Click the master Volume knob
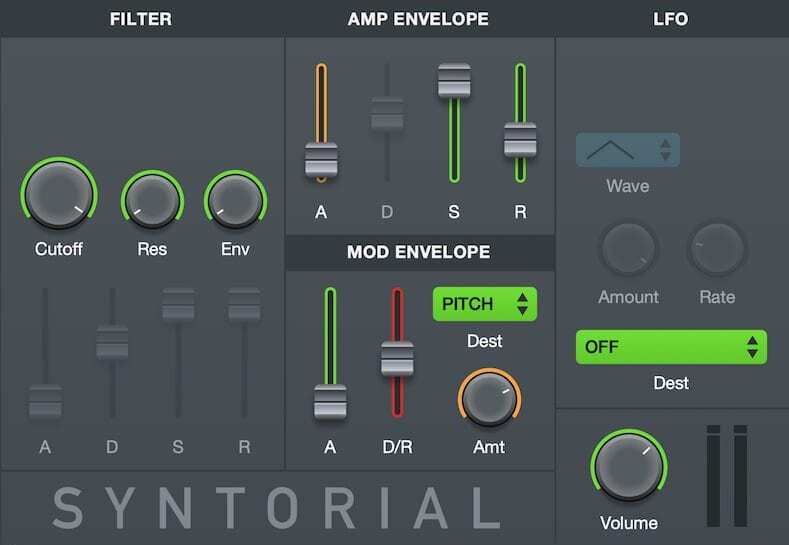This screenshot has height=545, width=789. coord(628,466)
